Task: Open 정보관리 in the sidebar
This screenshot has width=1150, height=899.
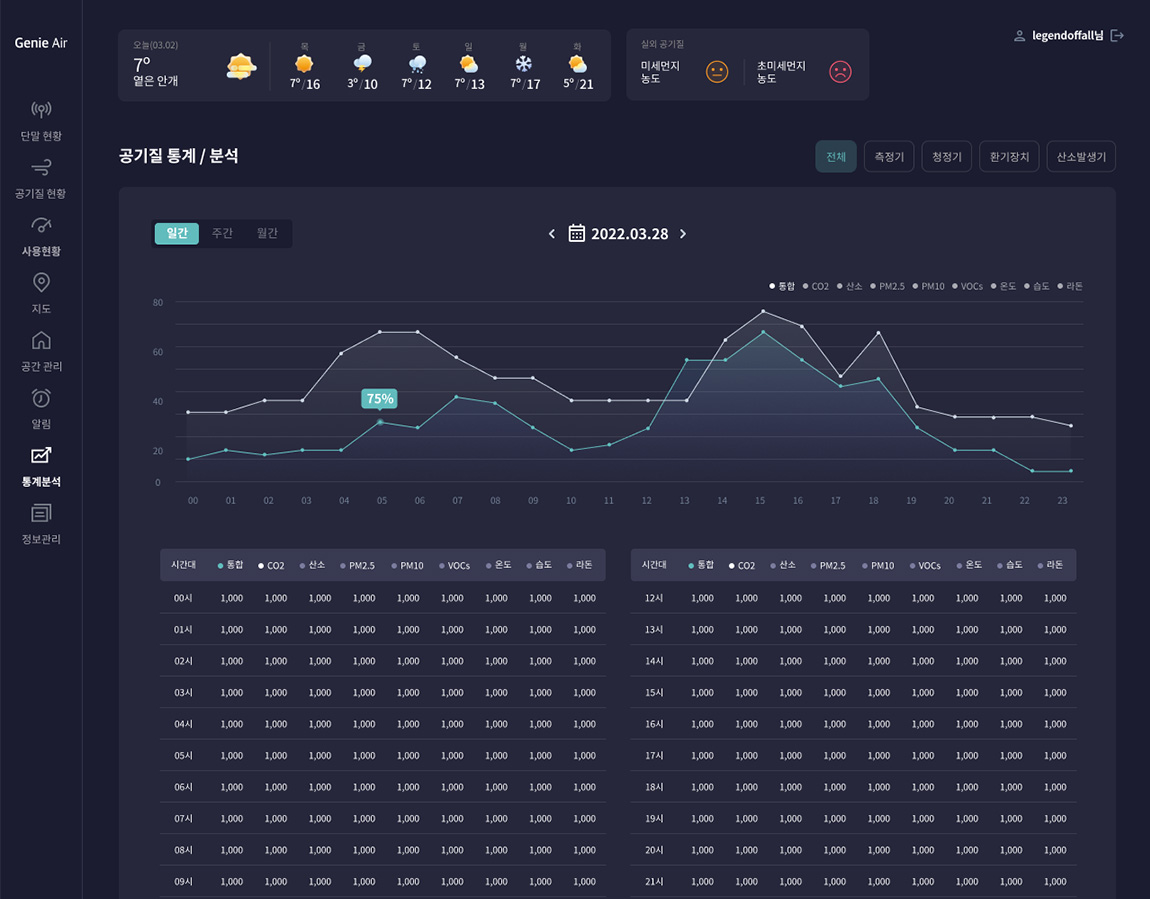Action: coord(41,514)
